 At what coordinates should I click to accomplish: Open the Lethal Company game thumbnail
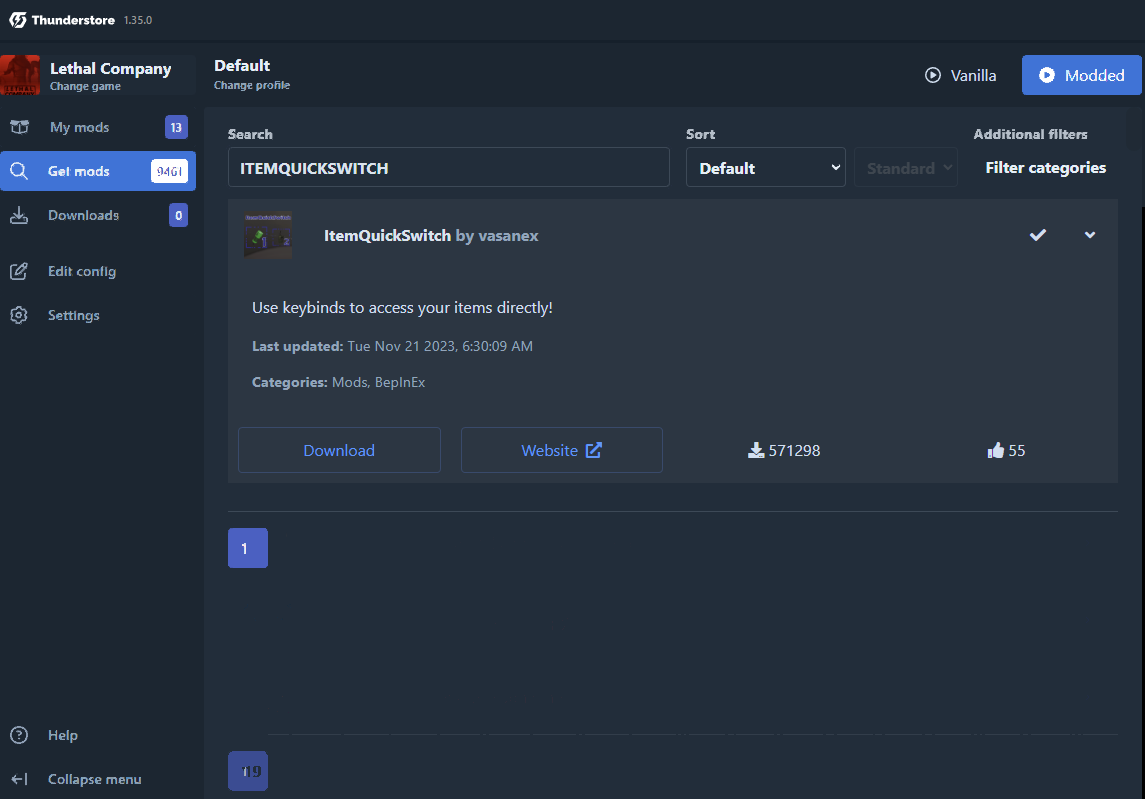20,75
